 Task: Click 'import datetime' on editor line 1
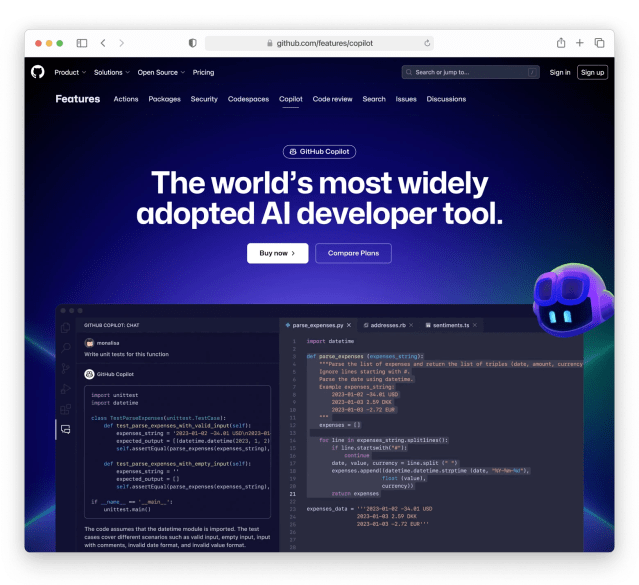[x=330, y=341]
